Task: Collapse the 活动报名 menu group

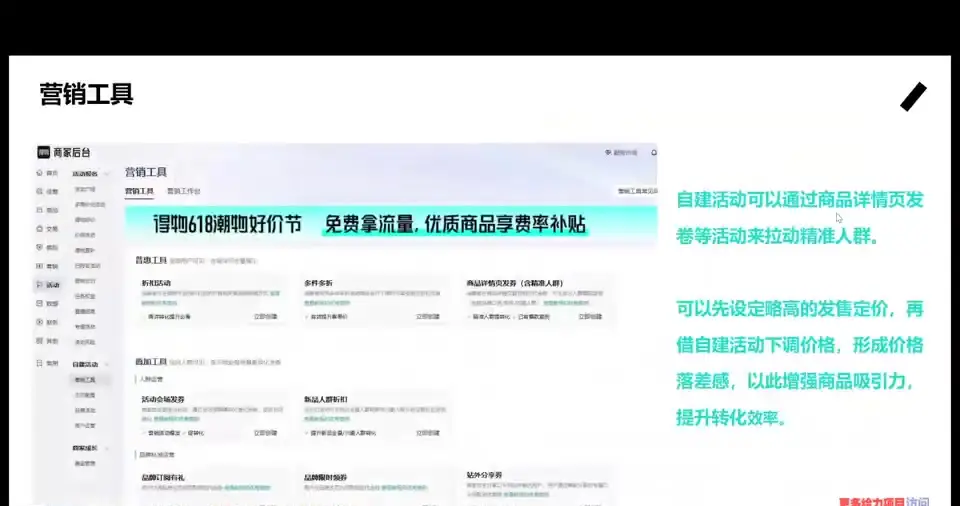Action: [x=108, y=173]
